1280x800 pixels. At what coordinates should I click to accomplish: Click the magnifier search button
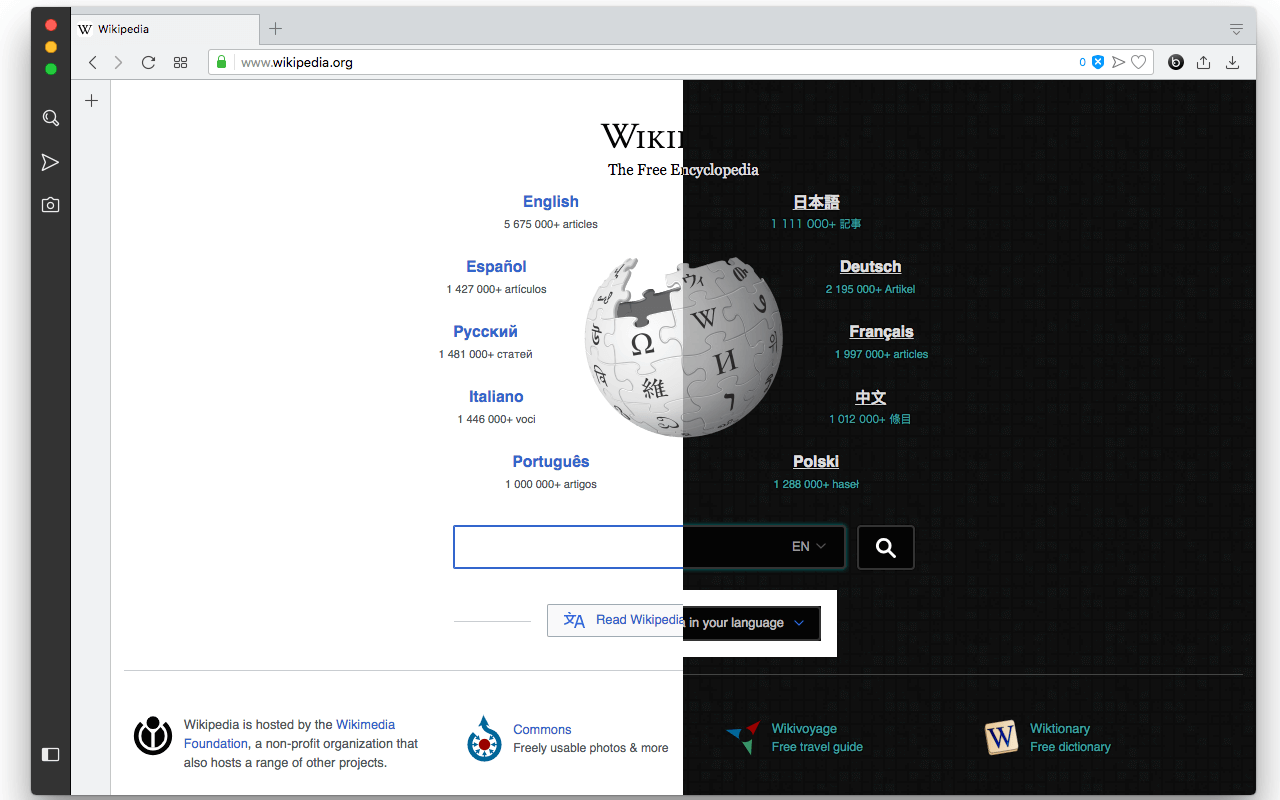coord(886,547)
